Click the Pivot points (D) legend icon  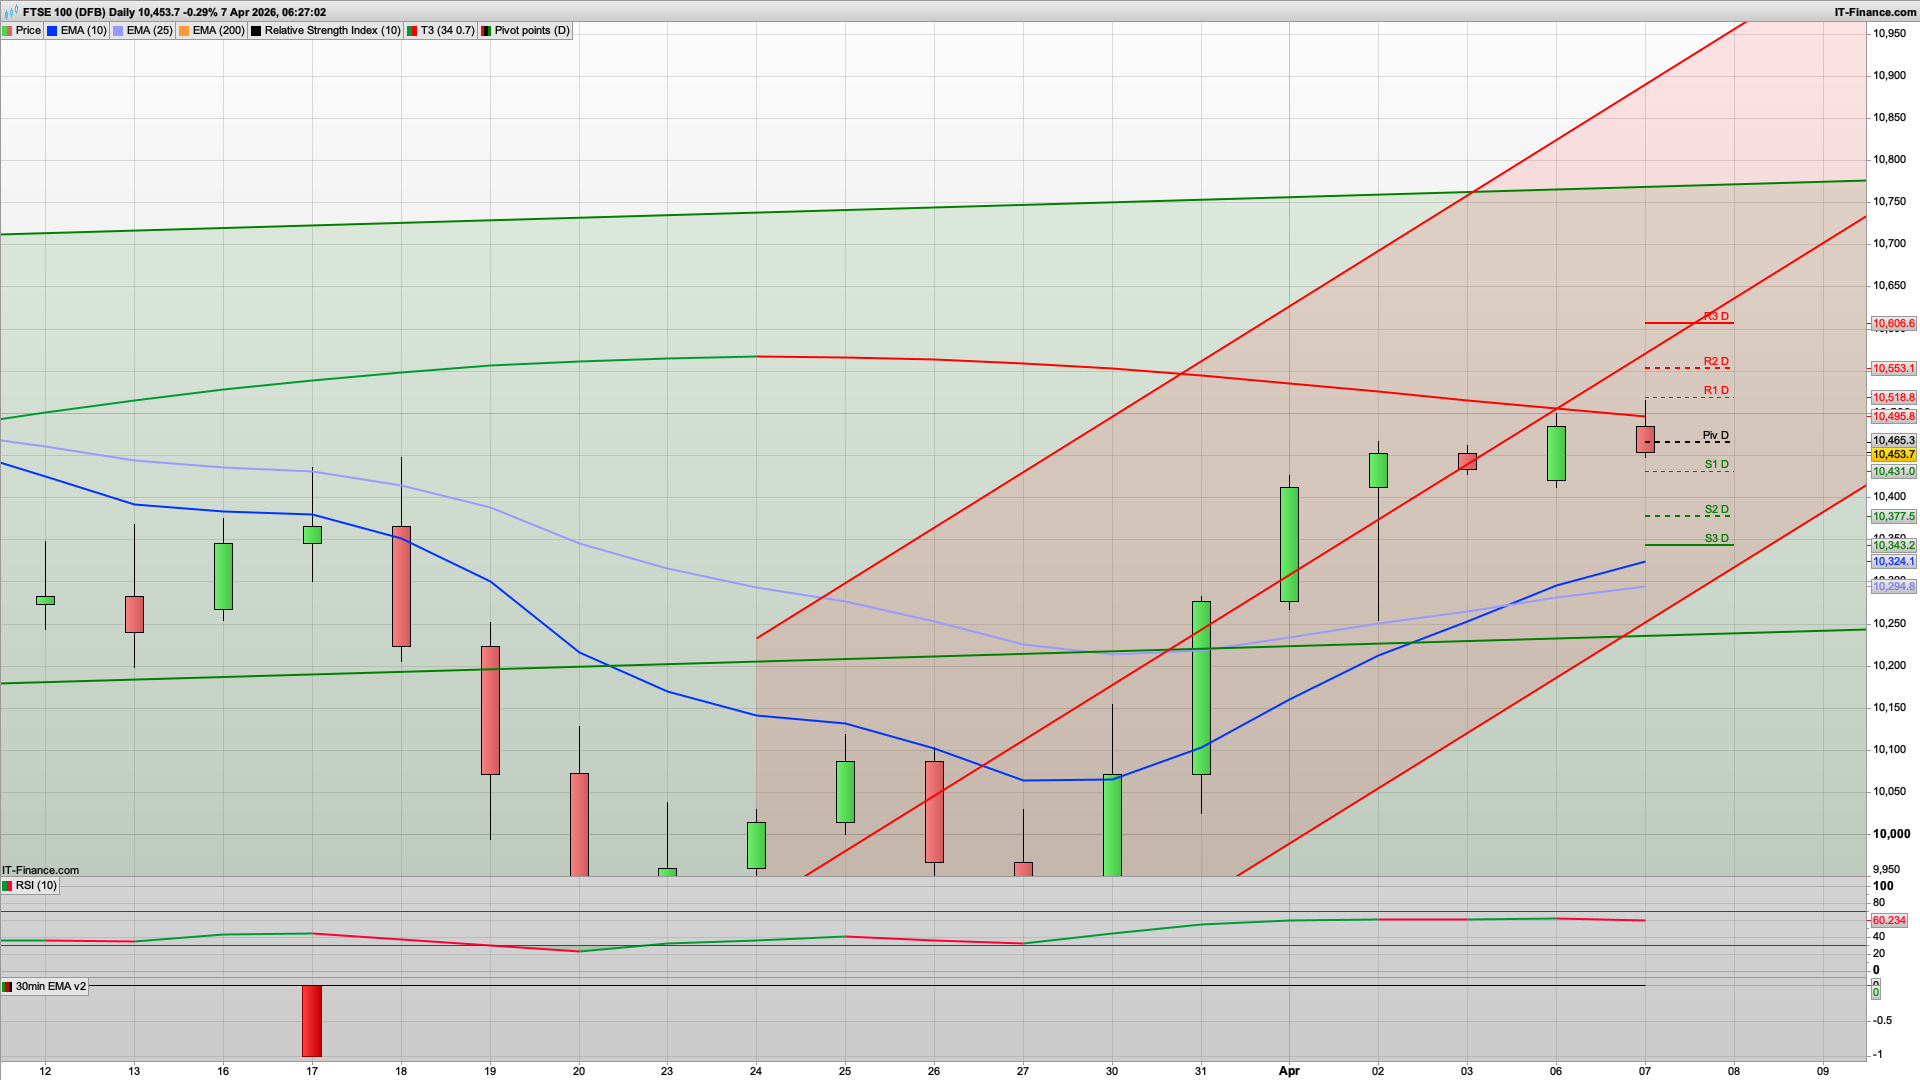coord(485,30)
